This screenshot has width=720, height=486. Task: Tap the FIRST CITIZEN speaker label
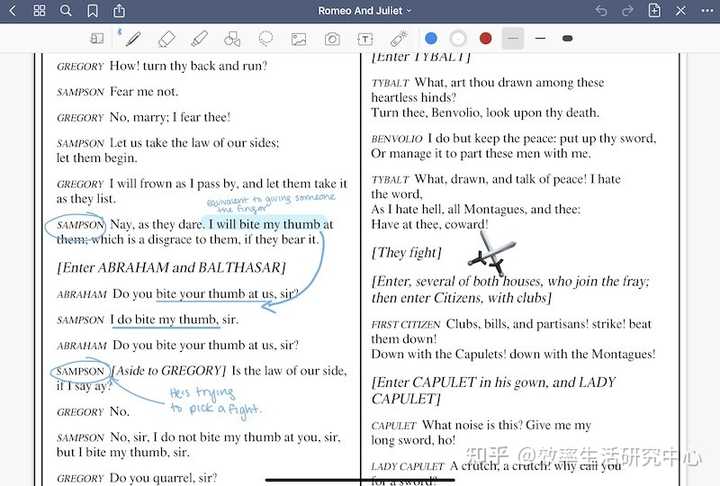click(x=406, y=325)
